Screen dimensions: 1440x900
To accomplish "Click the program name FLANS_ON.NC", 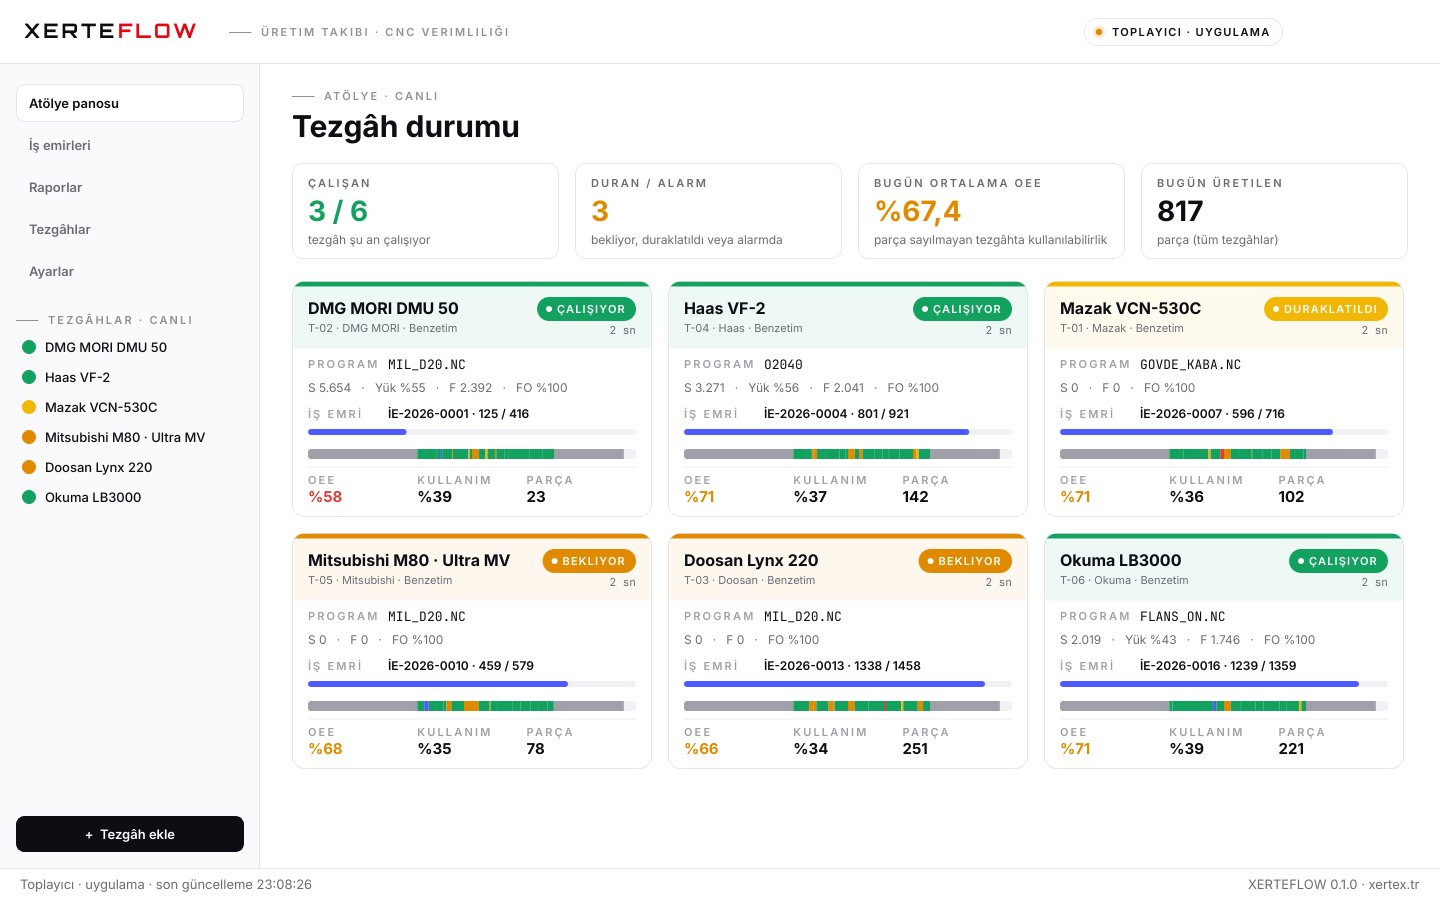I will (x=1182, y=616).
